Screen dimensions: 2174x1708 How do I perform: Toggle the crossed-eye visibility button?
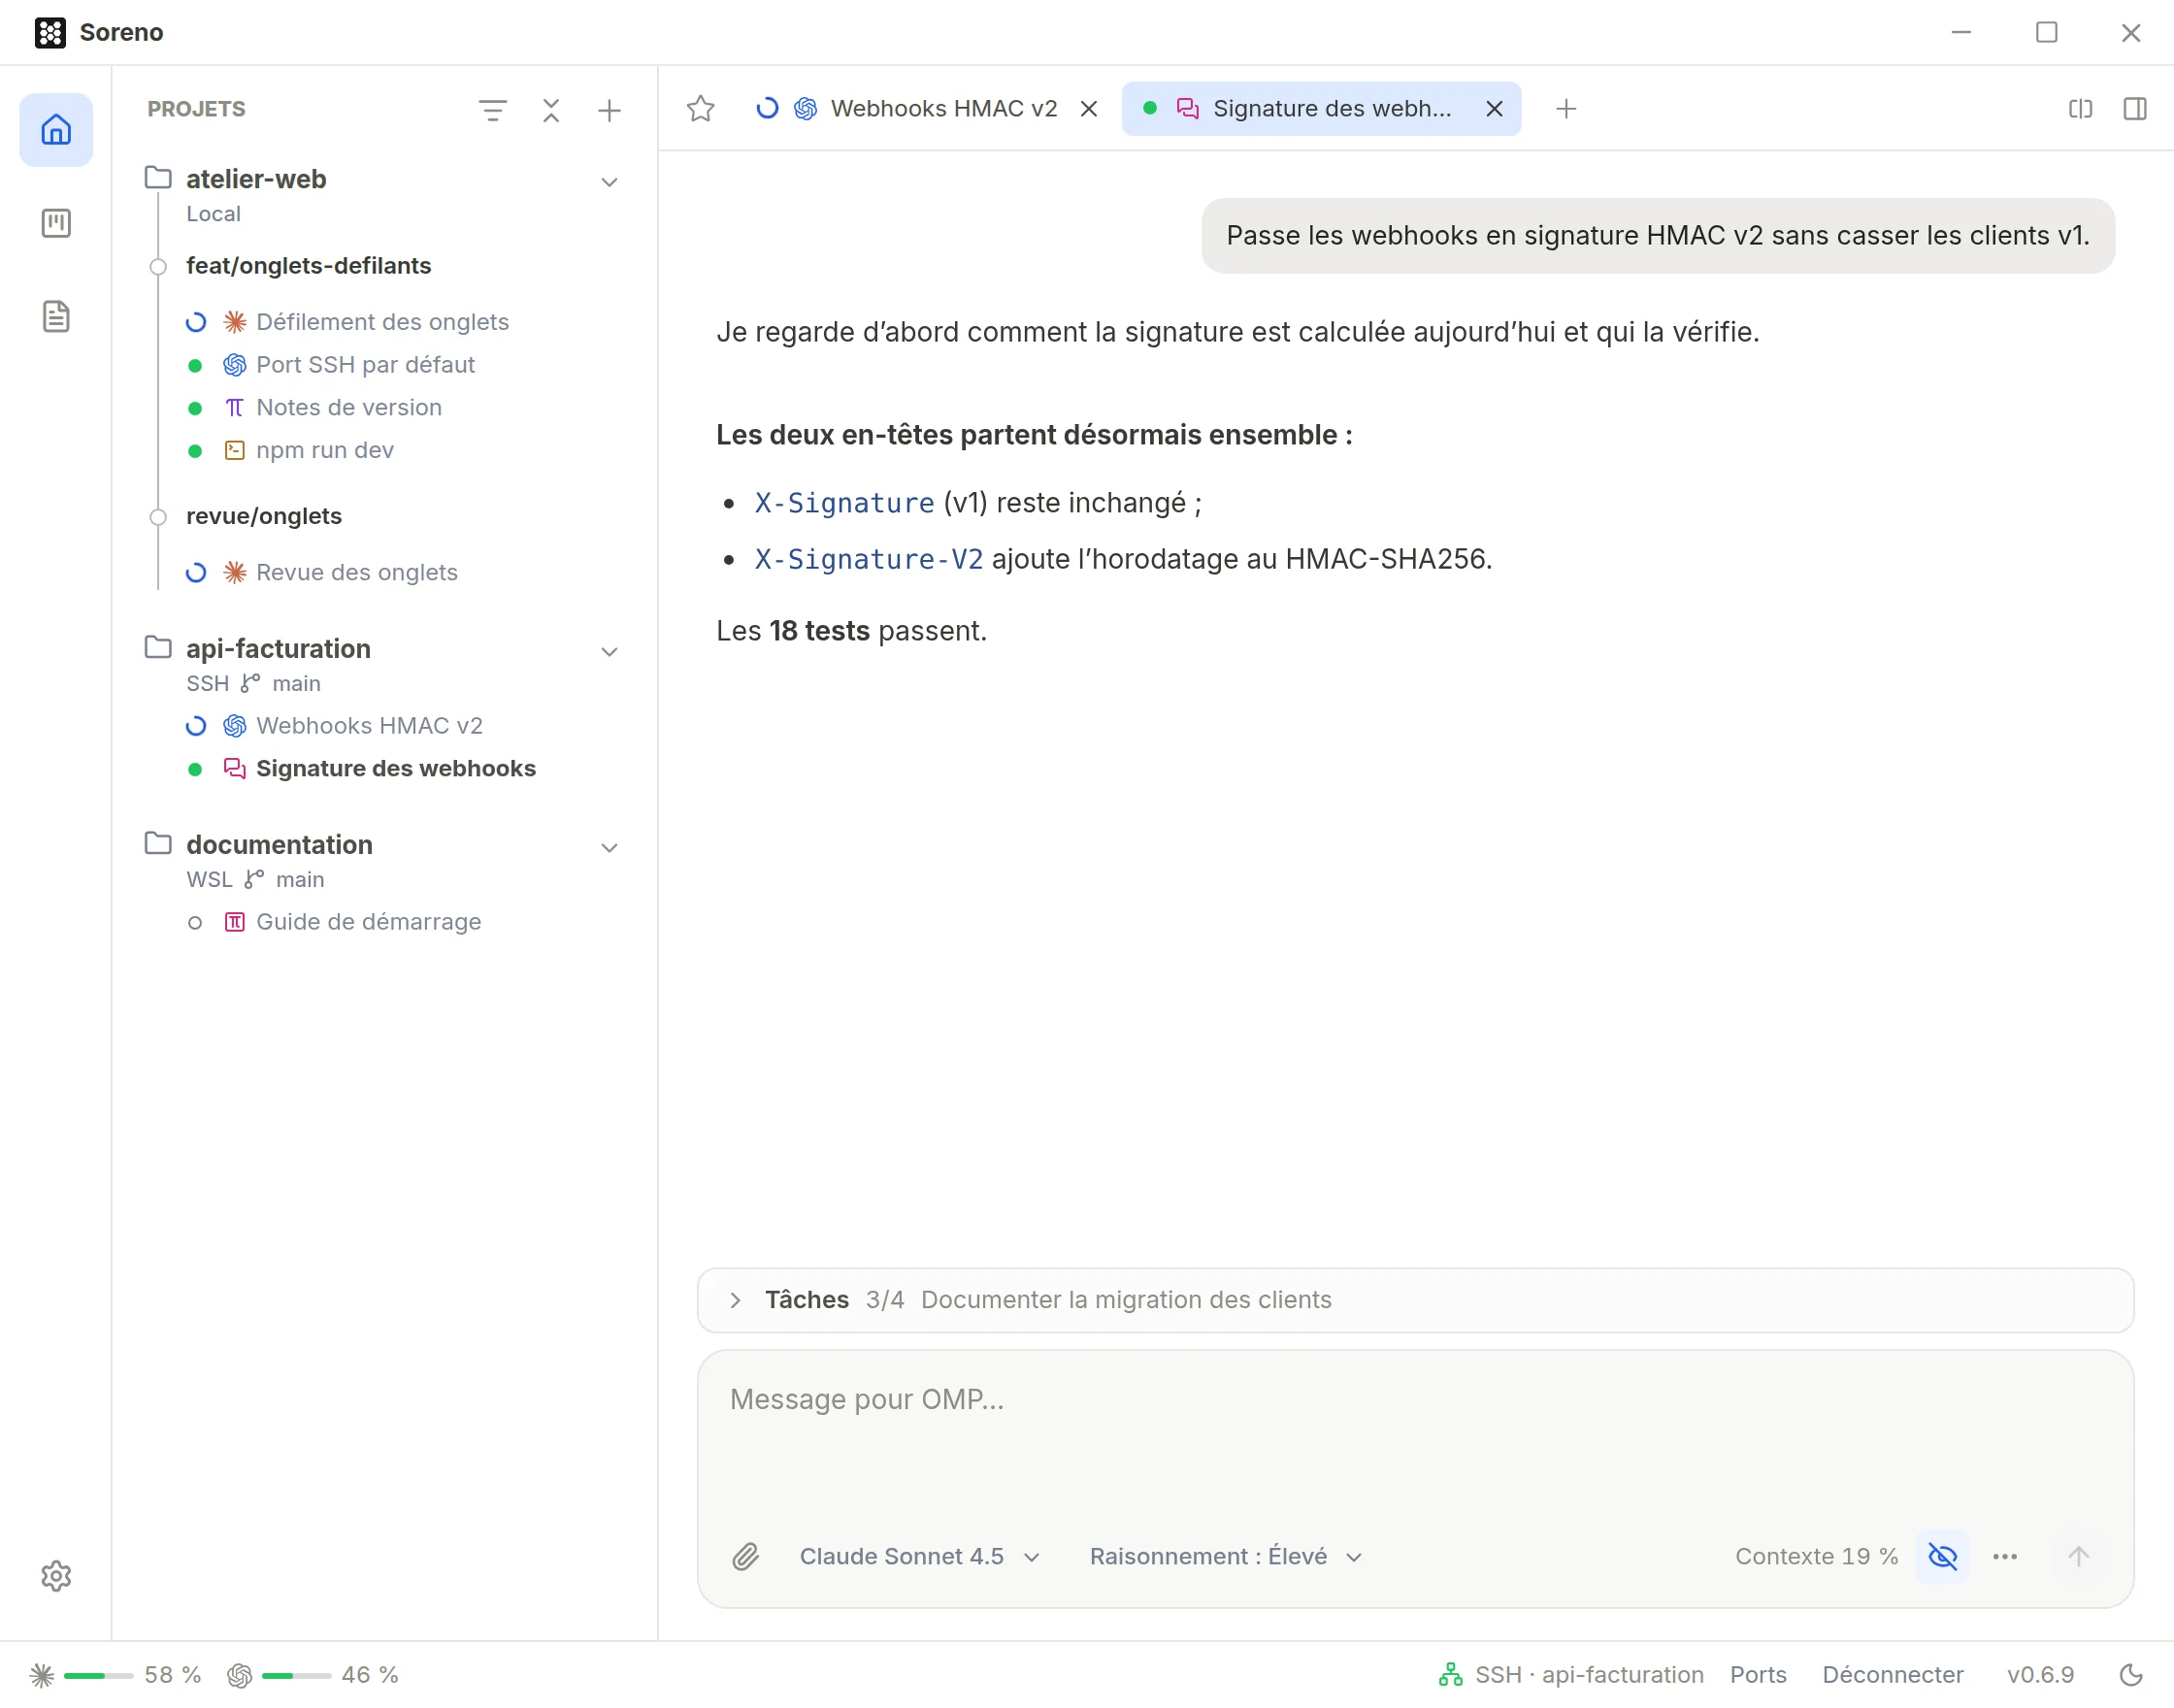point(1942,1556)
